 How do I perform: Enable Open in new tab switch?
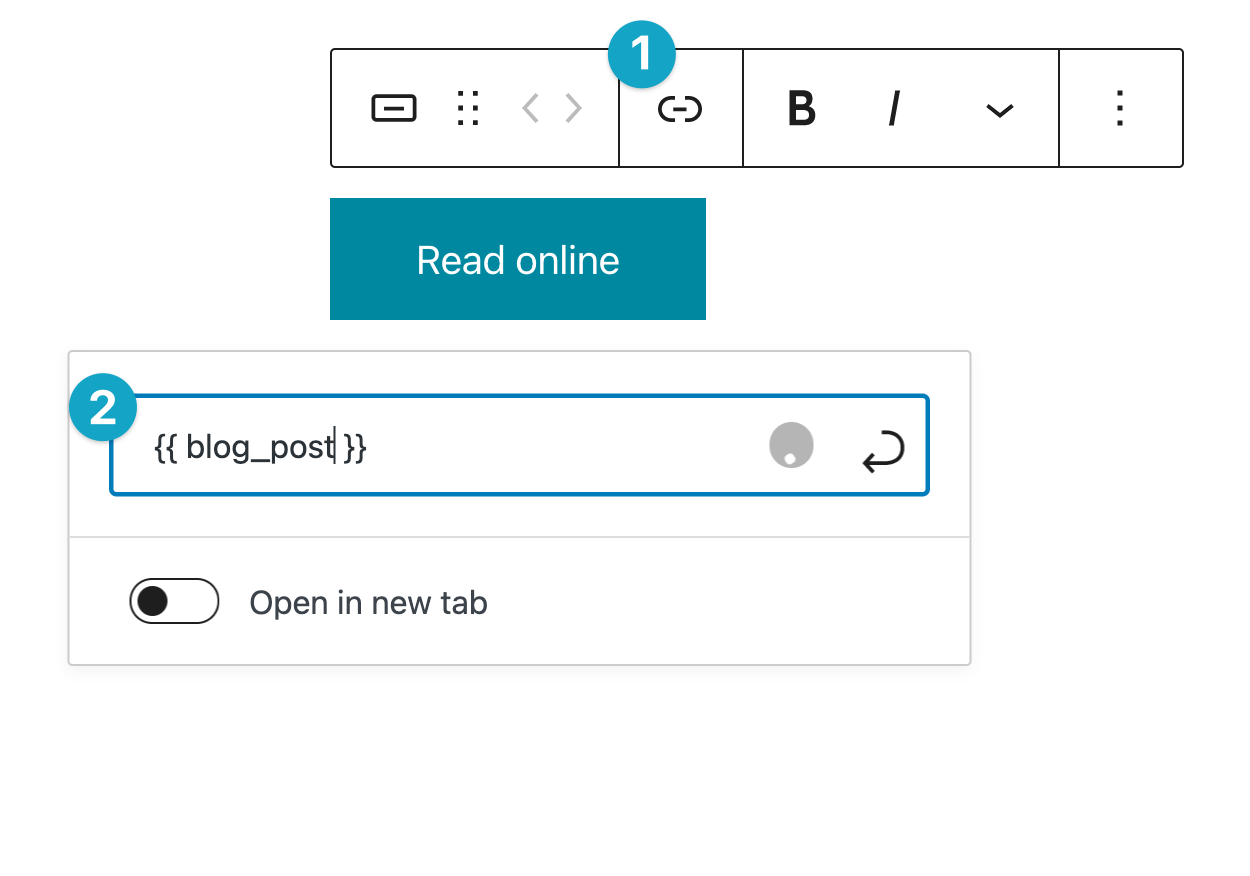pyautogui.click(x=174, y=601)
